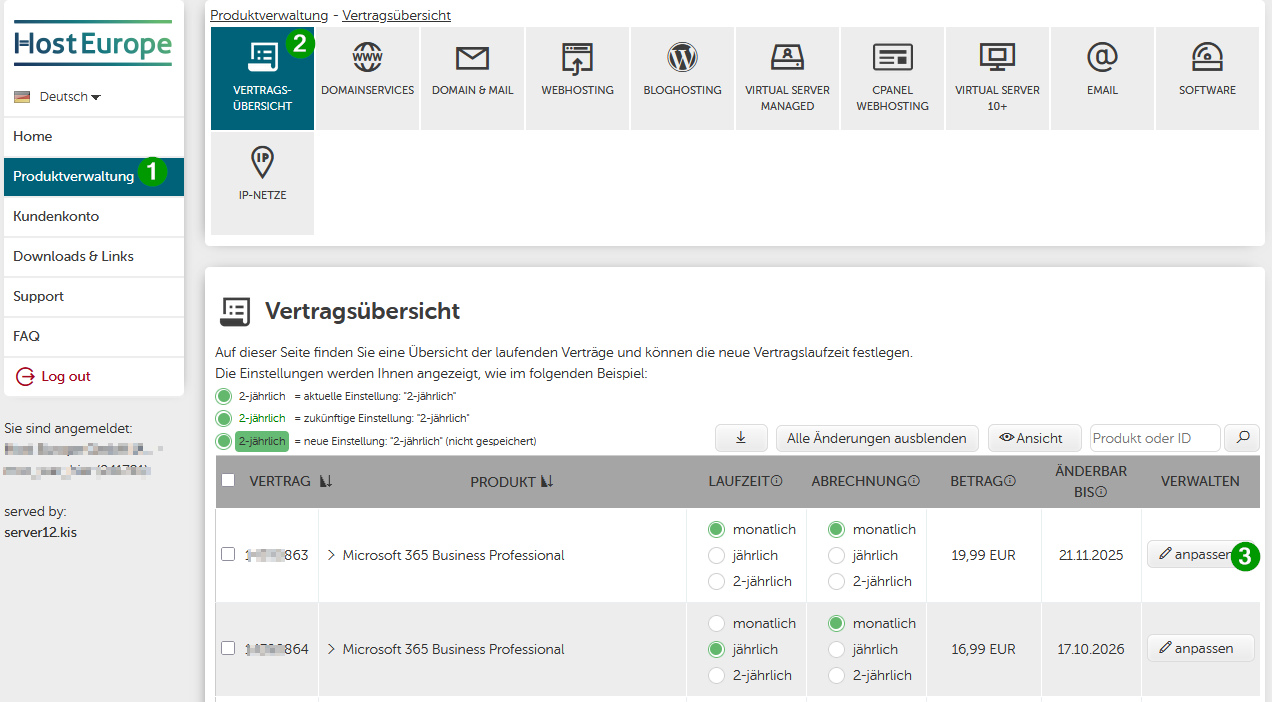Open Kundenkonto in the sidebar menu

pyautogui.click(x=56, y=216)
